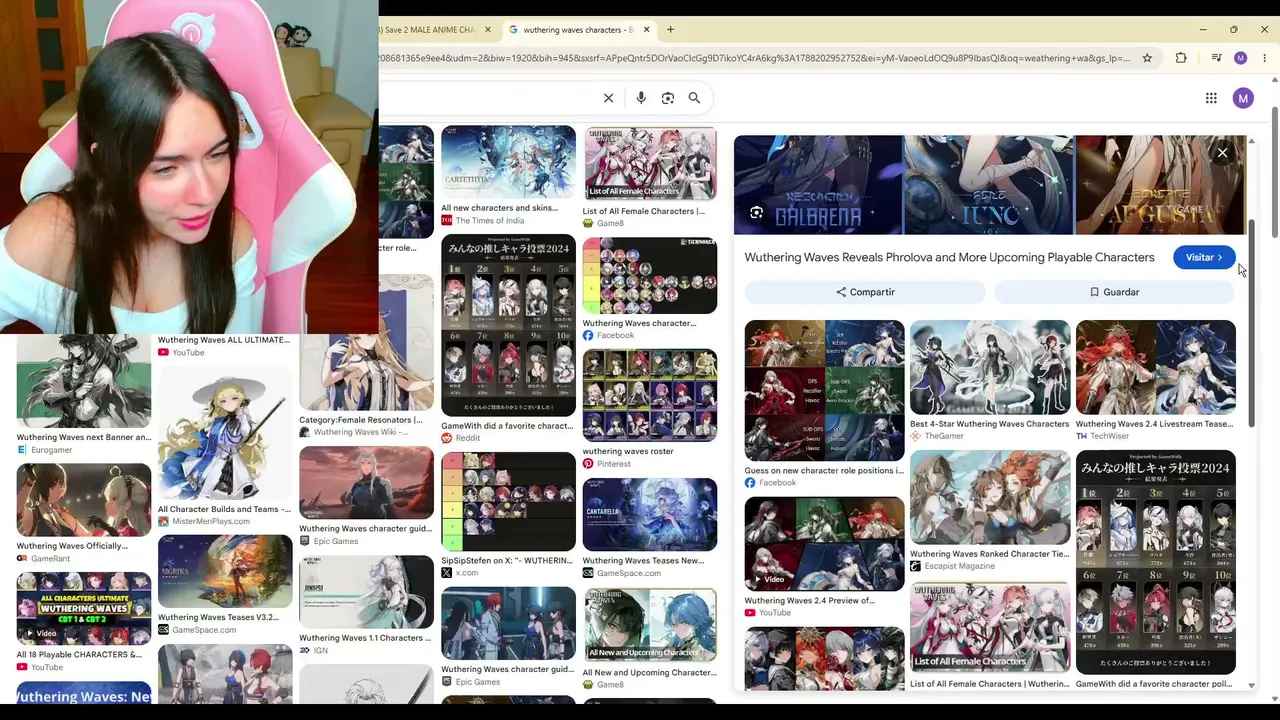Click the MisterMenPlays.com source link
Screen dimensions: 1280x720
[x=211, y=521]
